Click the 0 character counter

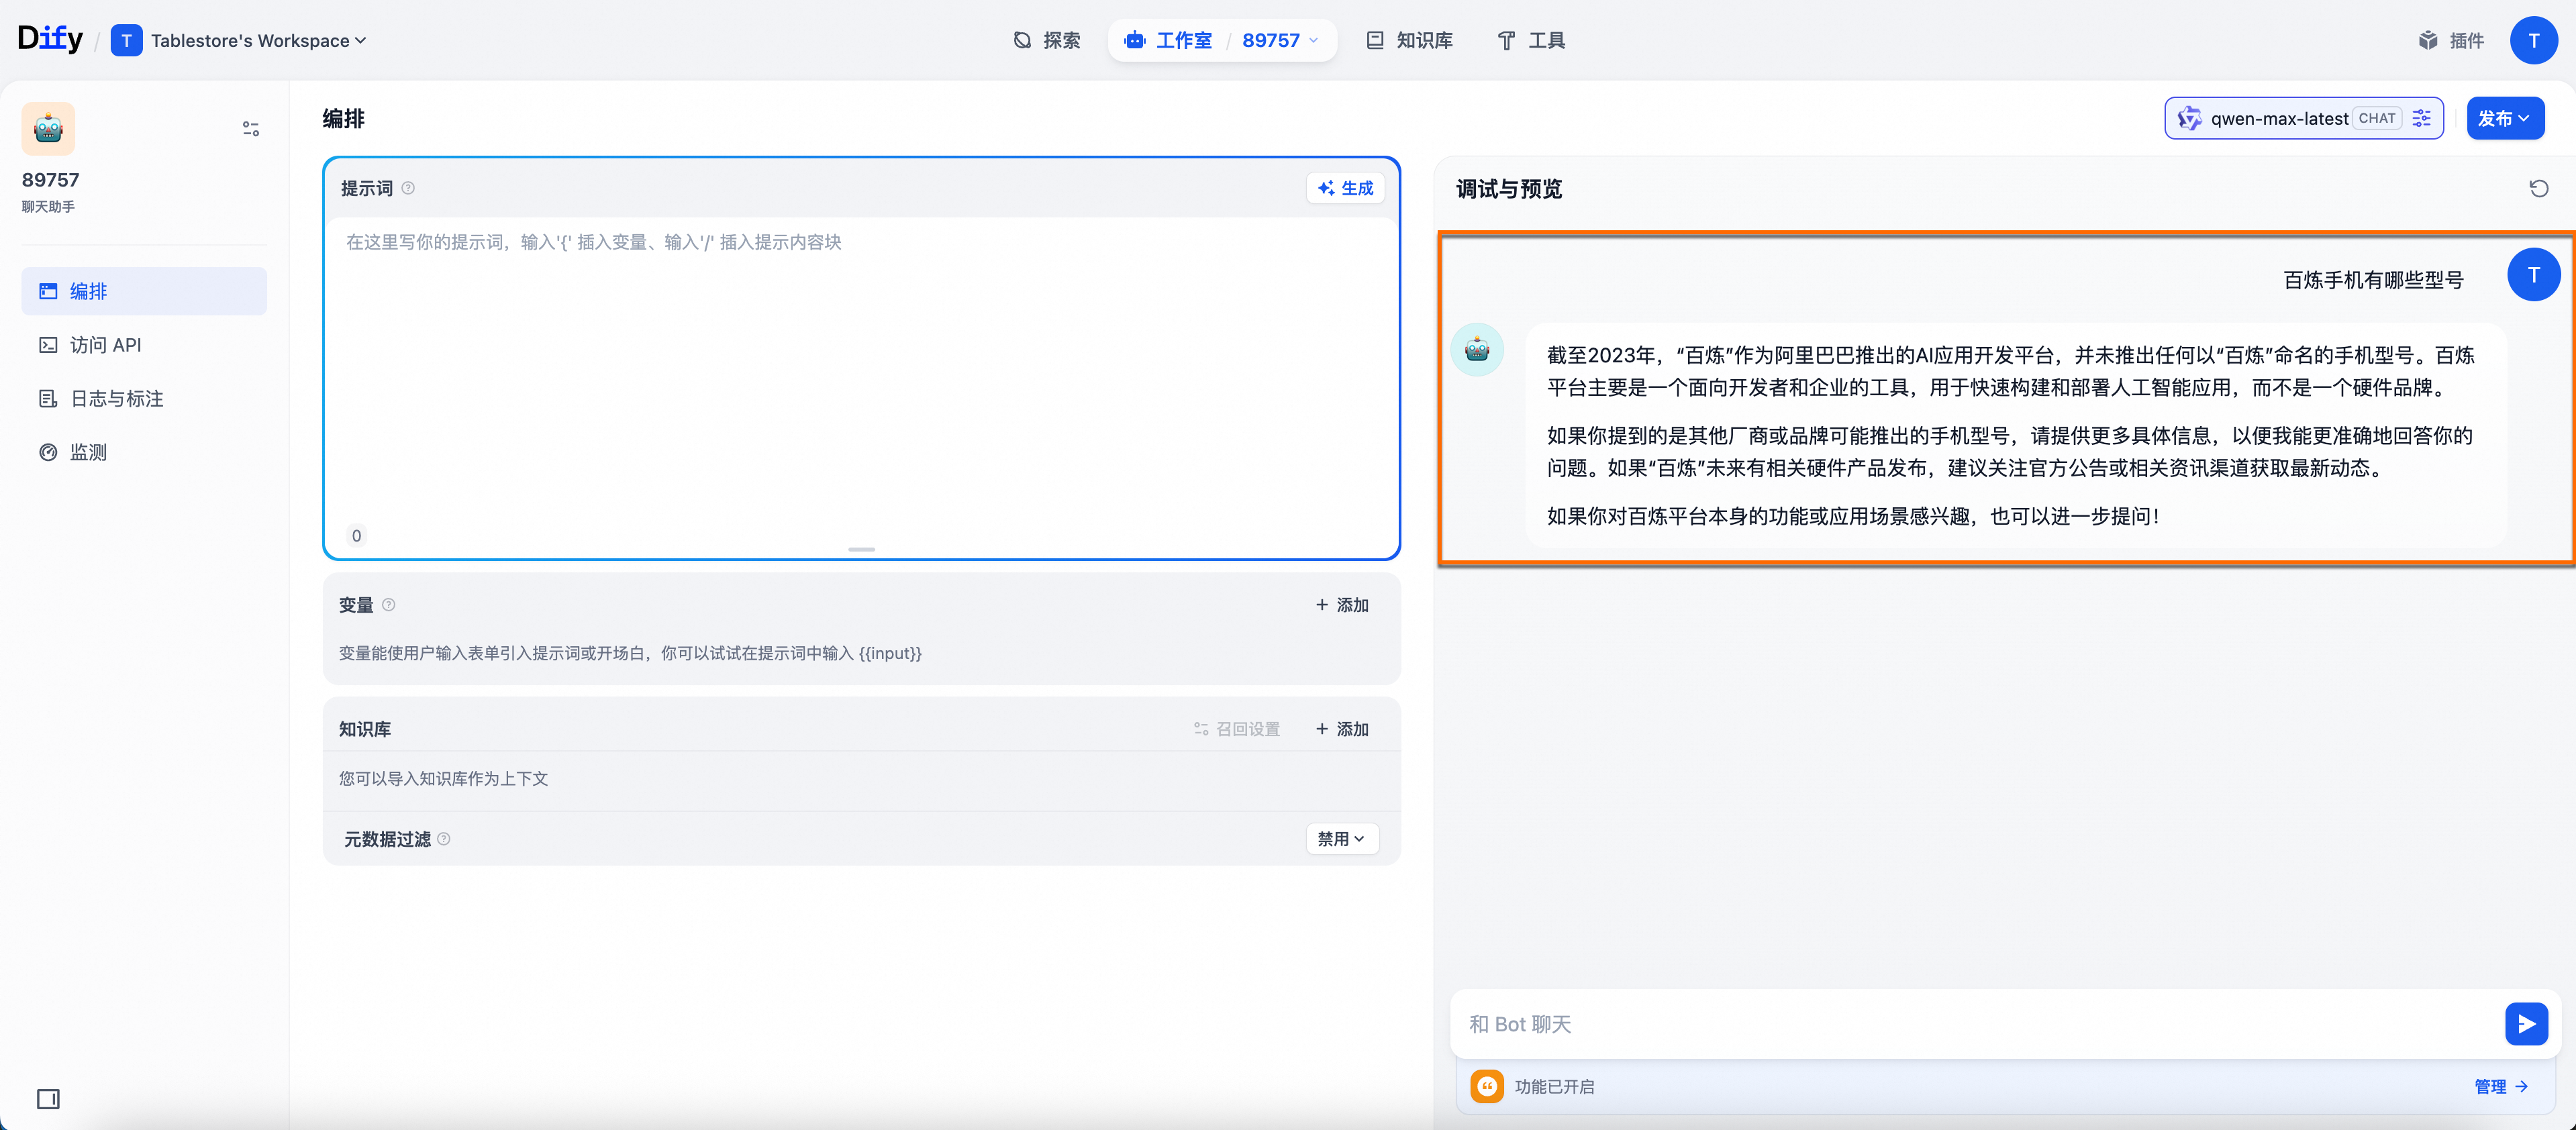pyautogui.click(x=356, y=535)
